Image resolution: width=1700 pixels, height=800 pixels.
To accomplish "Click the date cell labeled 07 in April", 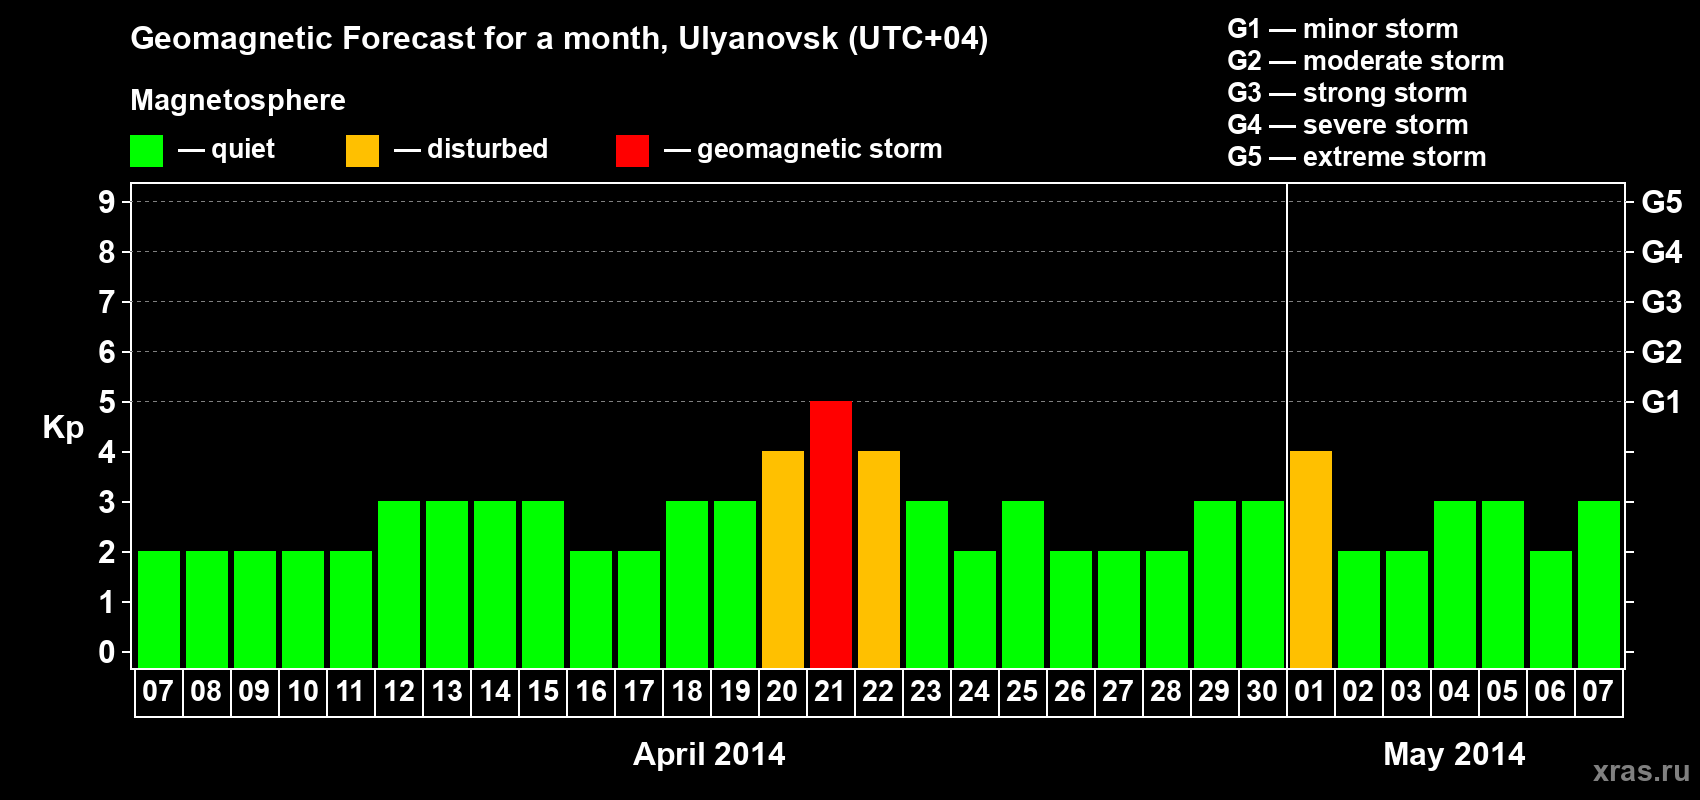I will click(x=158, y=692).
